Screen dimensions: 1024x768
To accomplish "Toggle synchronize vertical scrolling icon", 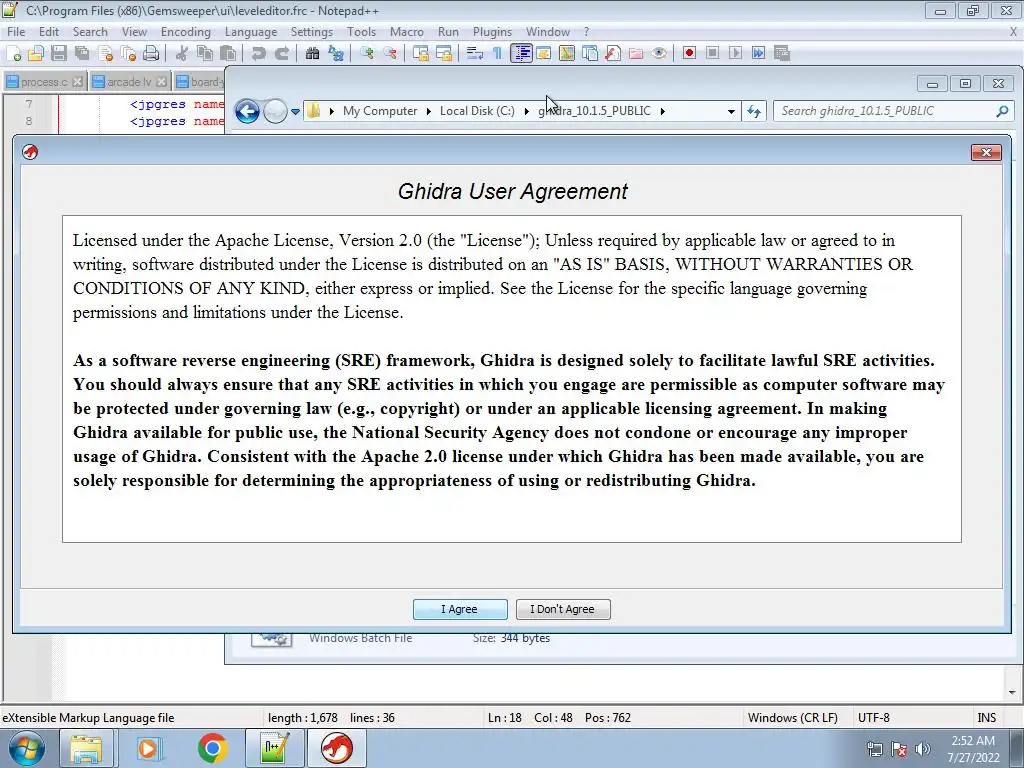I will coord(421,54).
